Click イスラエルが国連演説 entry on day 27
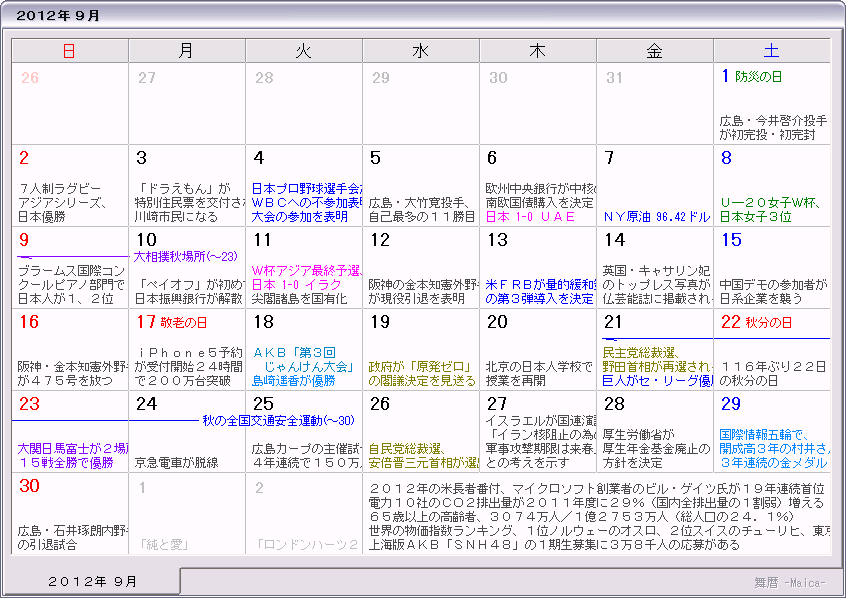 coord(540,441)
